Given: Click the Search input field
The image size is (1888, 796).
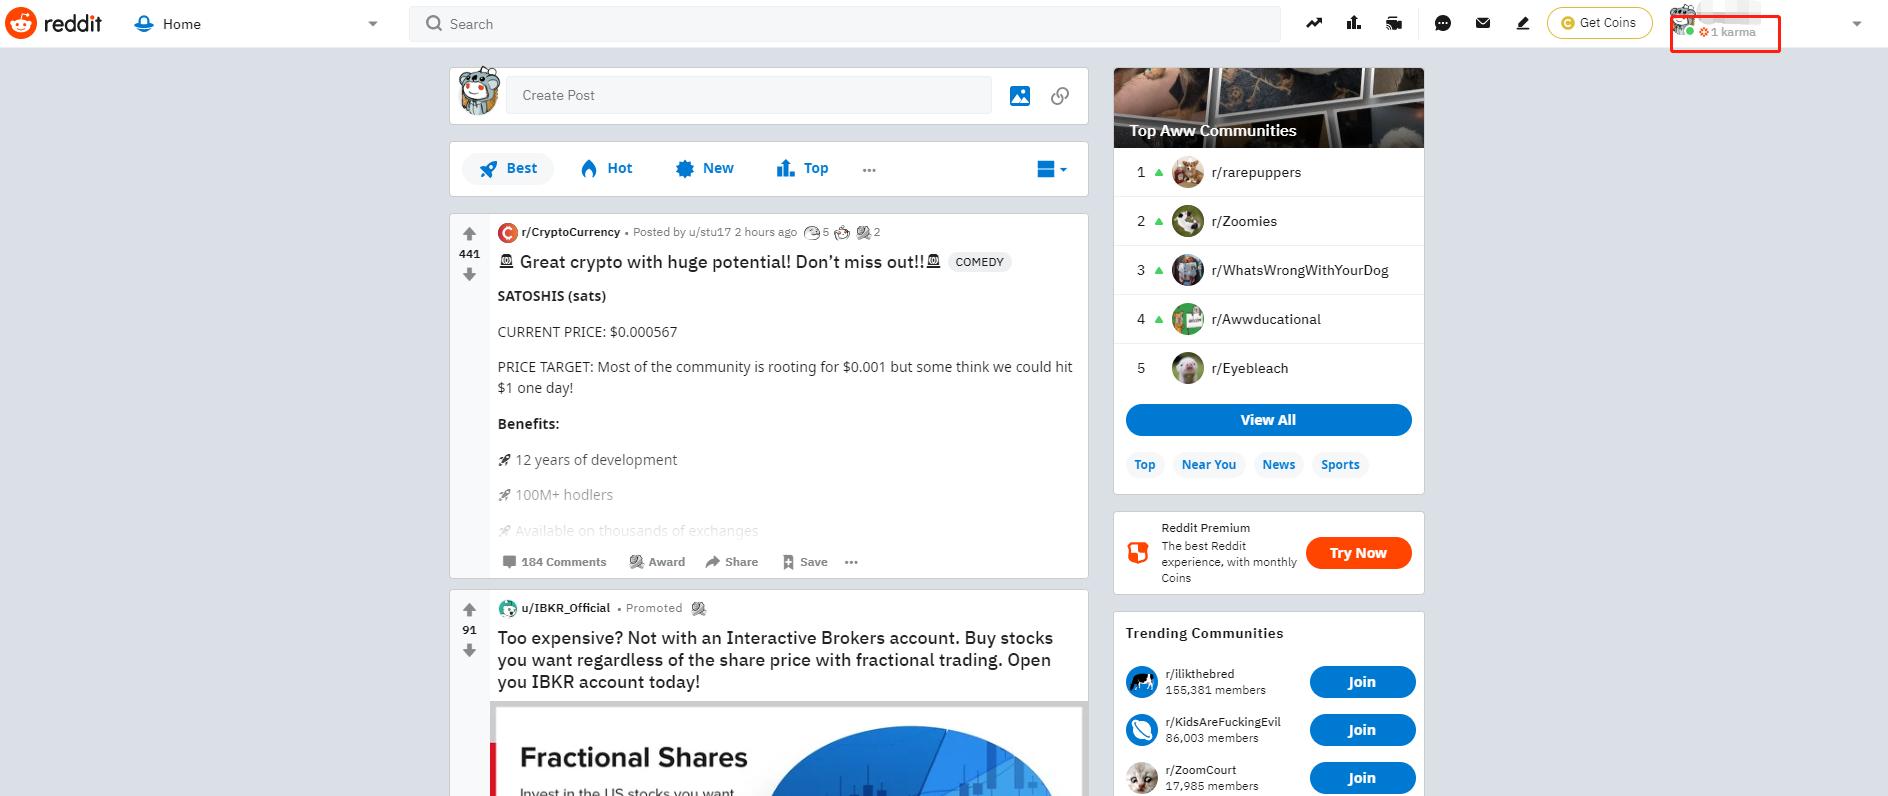Looking at the screenshot, I should (x=844, y=24).
